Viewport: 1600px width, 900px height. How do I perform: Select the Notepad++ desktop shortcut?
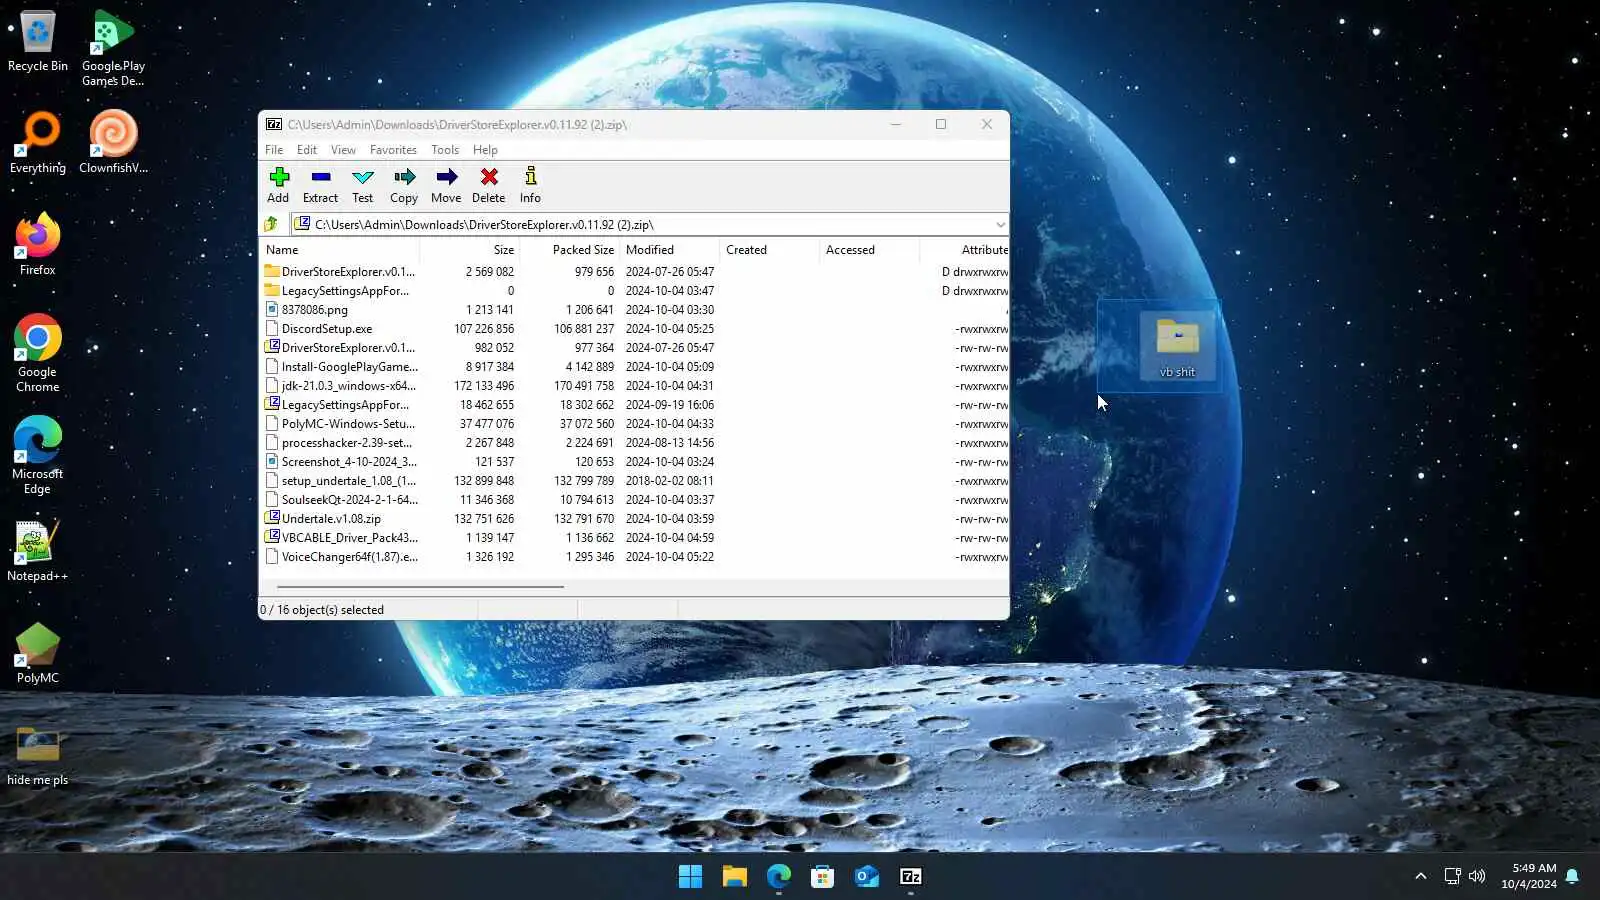pyautogui.click(x=38, y=551)
